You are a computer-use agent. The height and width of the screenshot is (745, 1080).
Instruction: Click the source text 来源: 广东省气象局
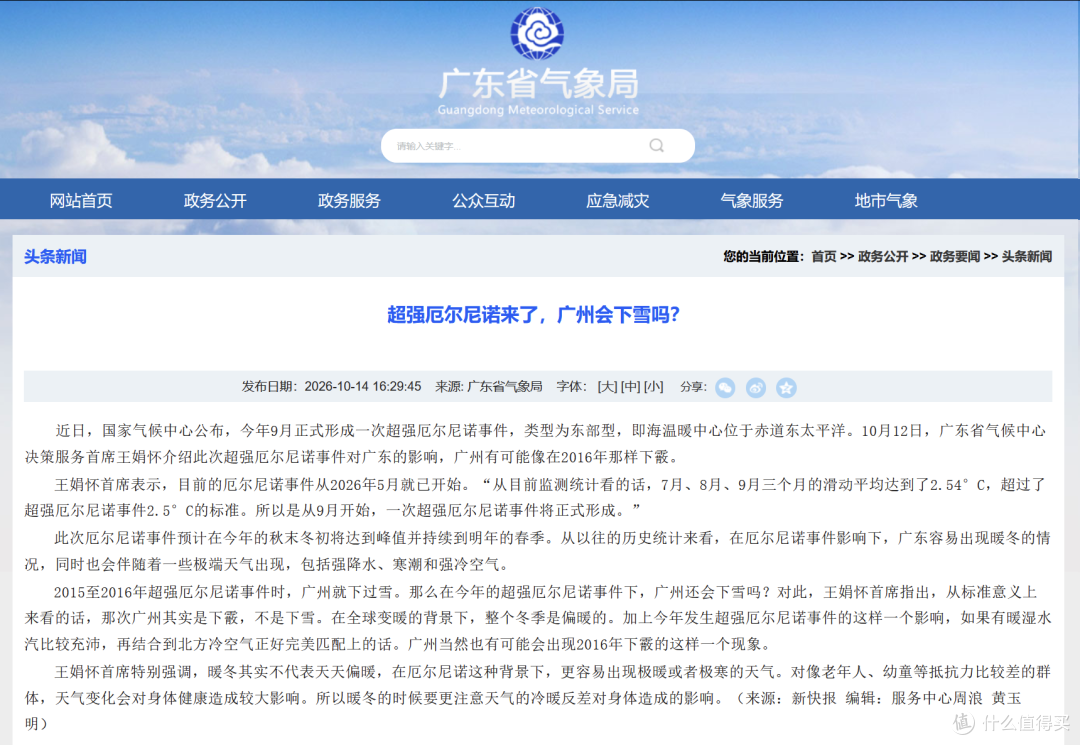pyautogui.click(x=489, y=387)
